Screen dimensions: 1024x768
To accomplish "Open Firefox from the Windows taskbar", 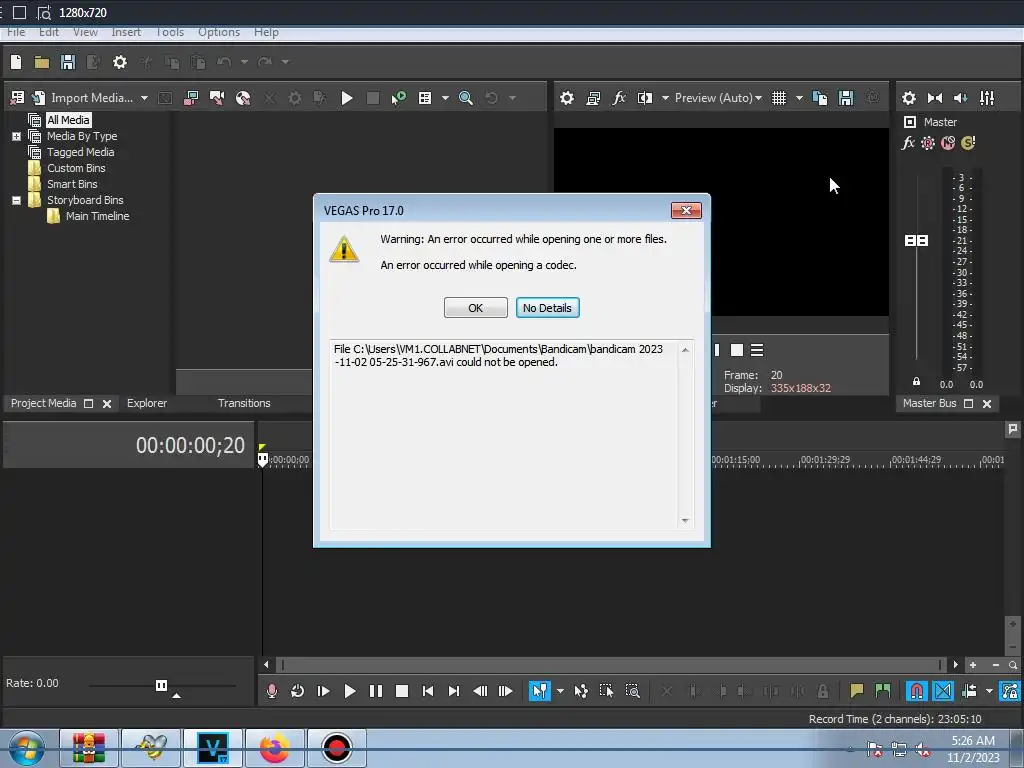I will 274,748.
